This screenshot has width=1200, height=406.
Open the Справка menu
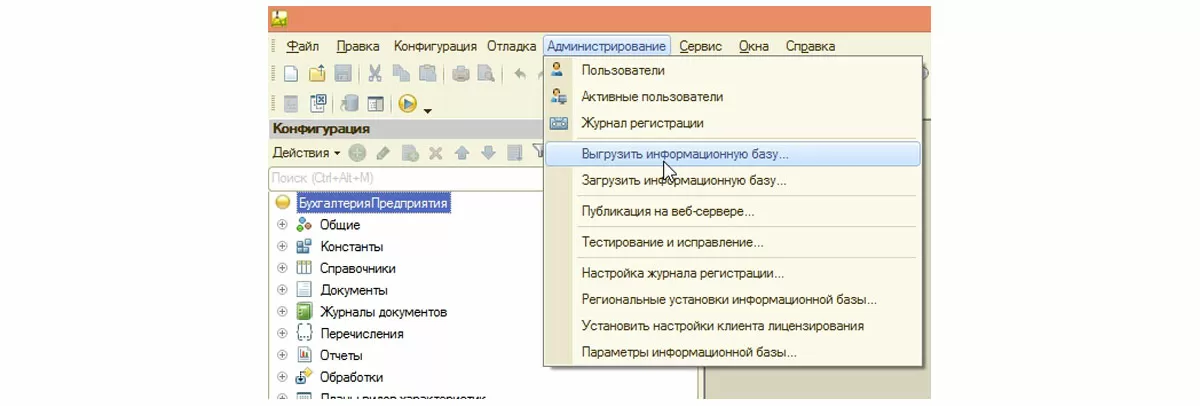click(810, 46)
